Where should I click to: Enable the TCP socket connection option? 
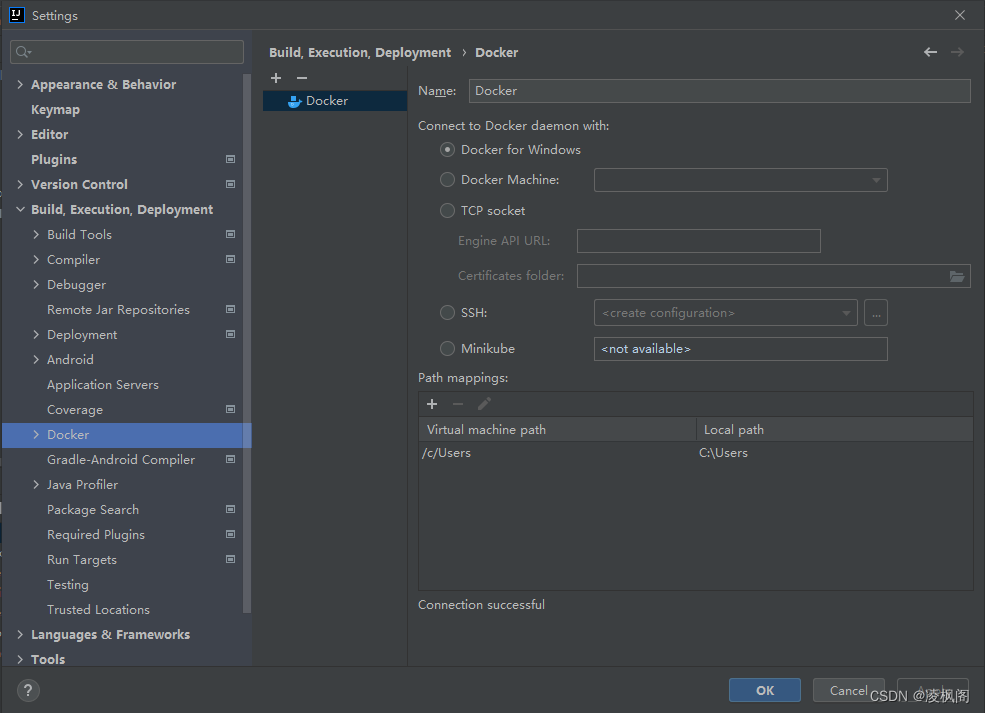(x=447, y=210)
